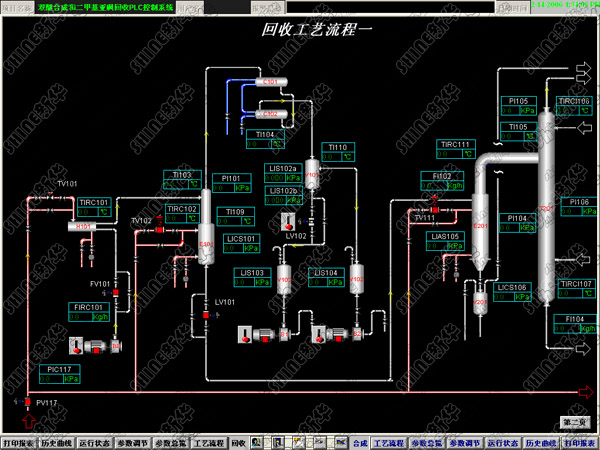
Task: Click the TV102 control valve
Action: [x=157, y=230]
